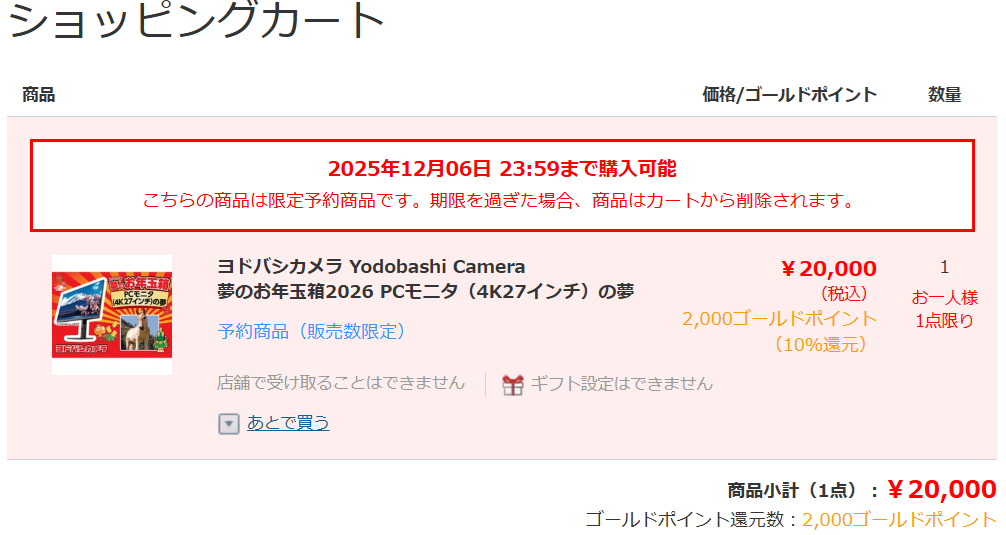Click the quantity value 1

pos(944,267)
